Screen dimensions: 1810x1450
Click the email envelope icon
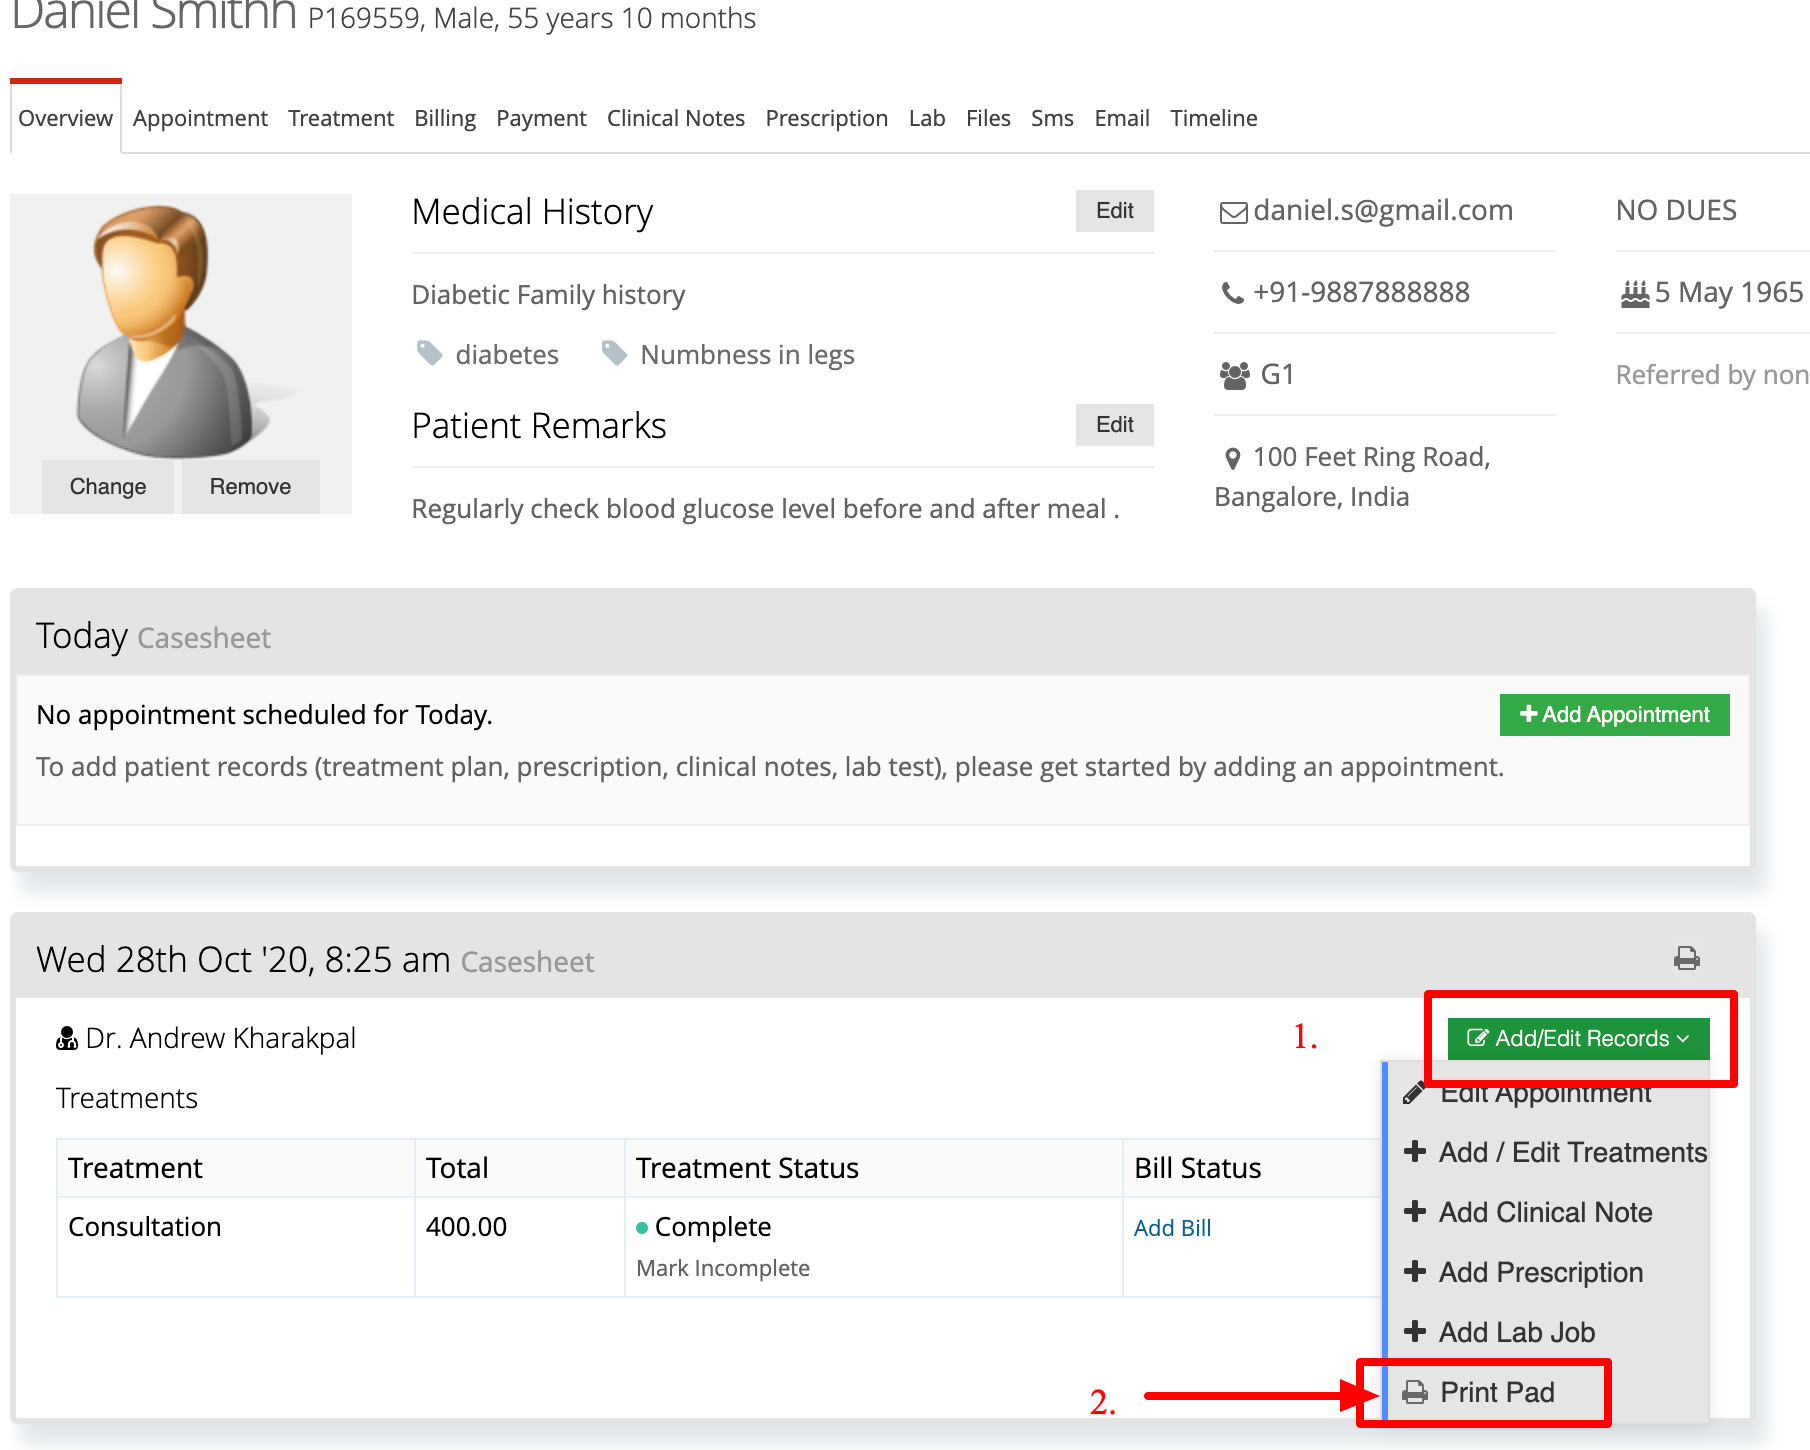tap(1233, 212)
